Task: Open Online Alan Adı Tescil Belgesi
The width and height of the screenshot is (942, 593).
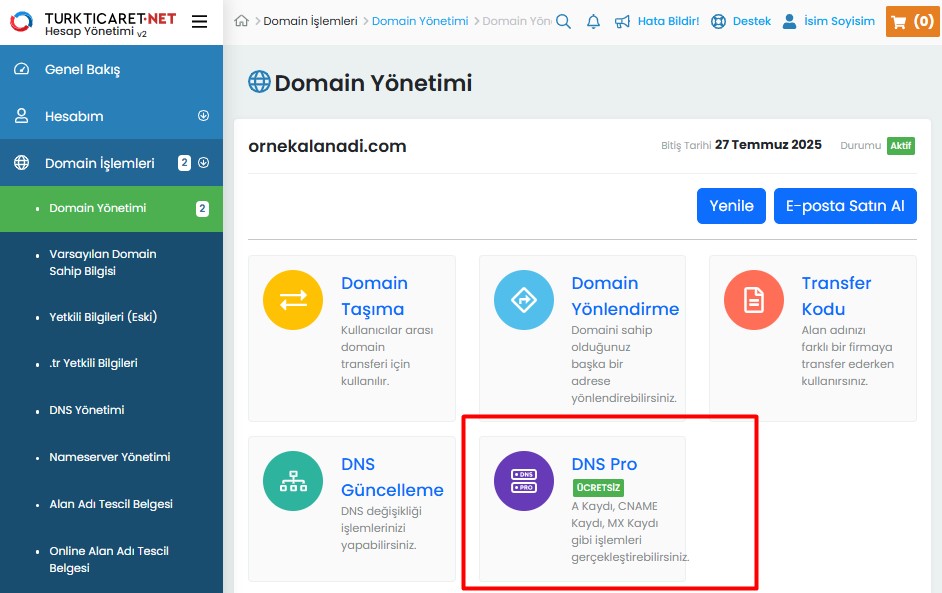Action: [x=109, y=559]
